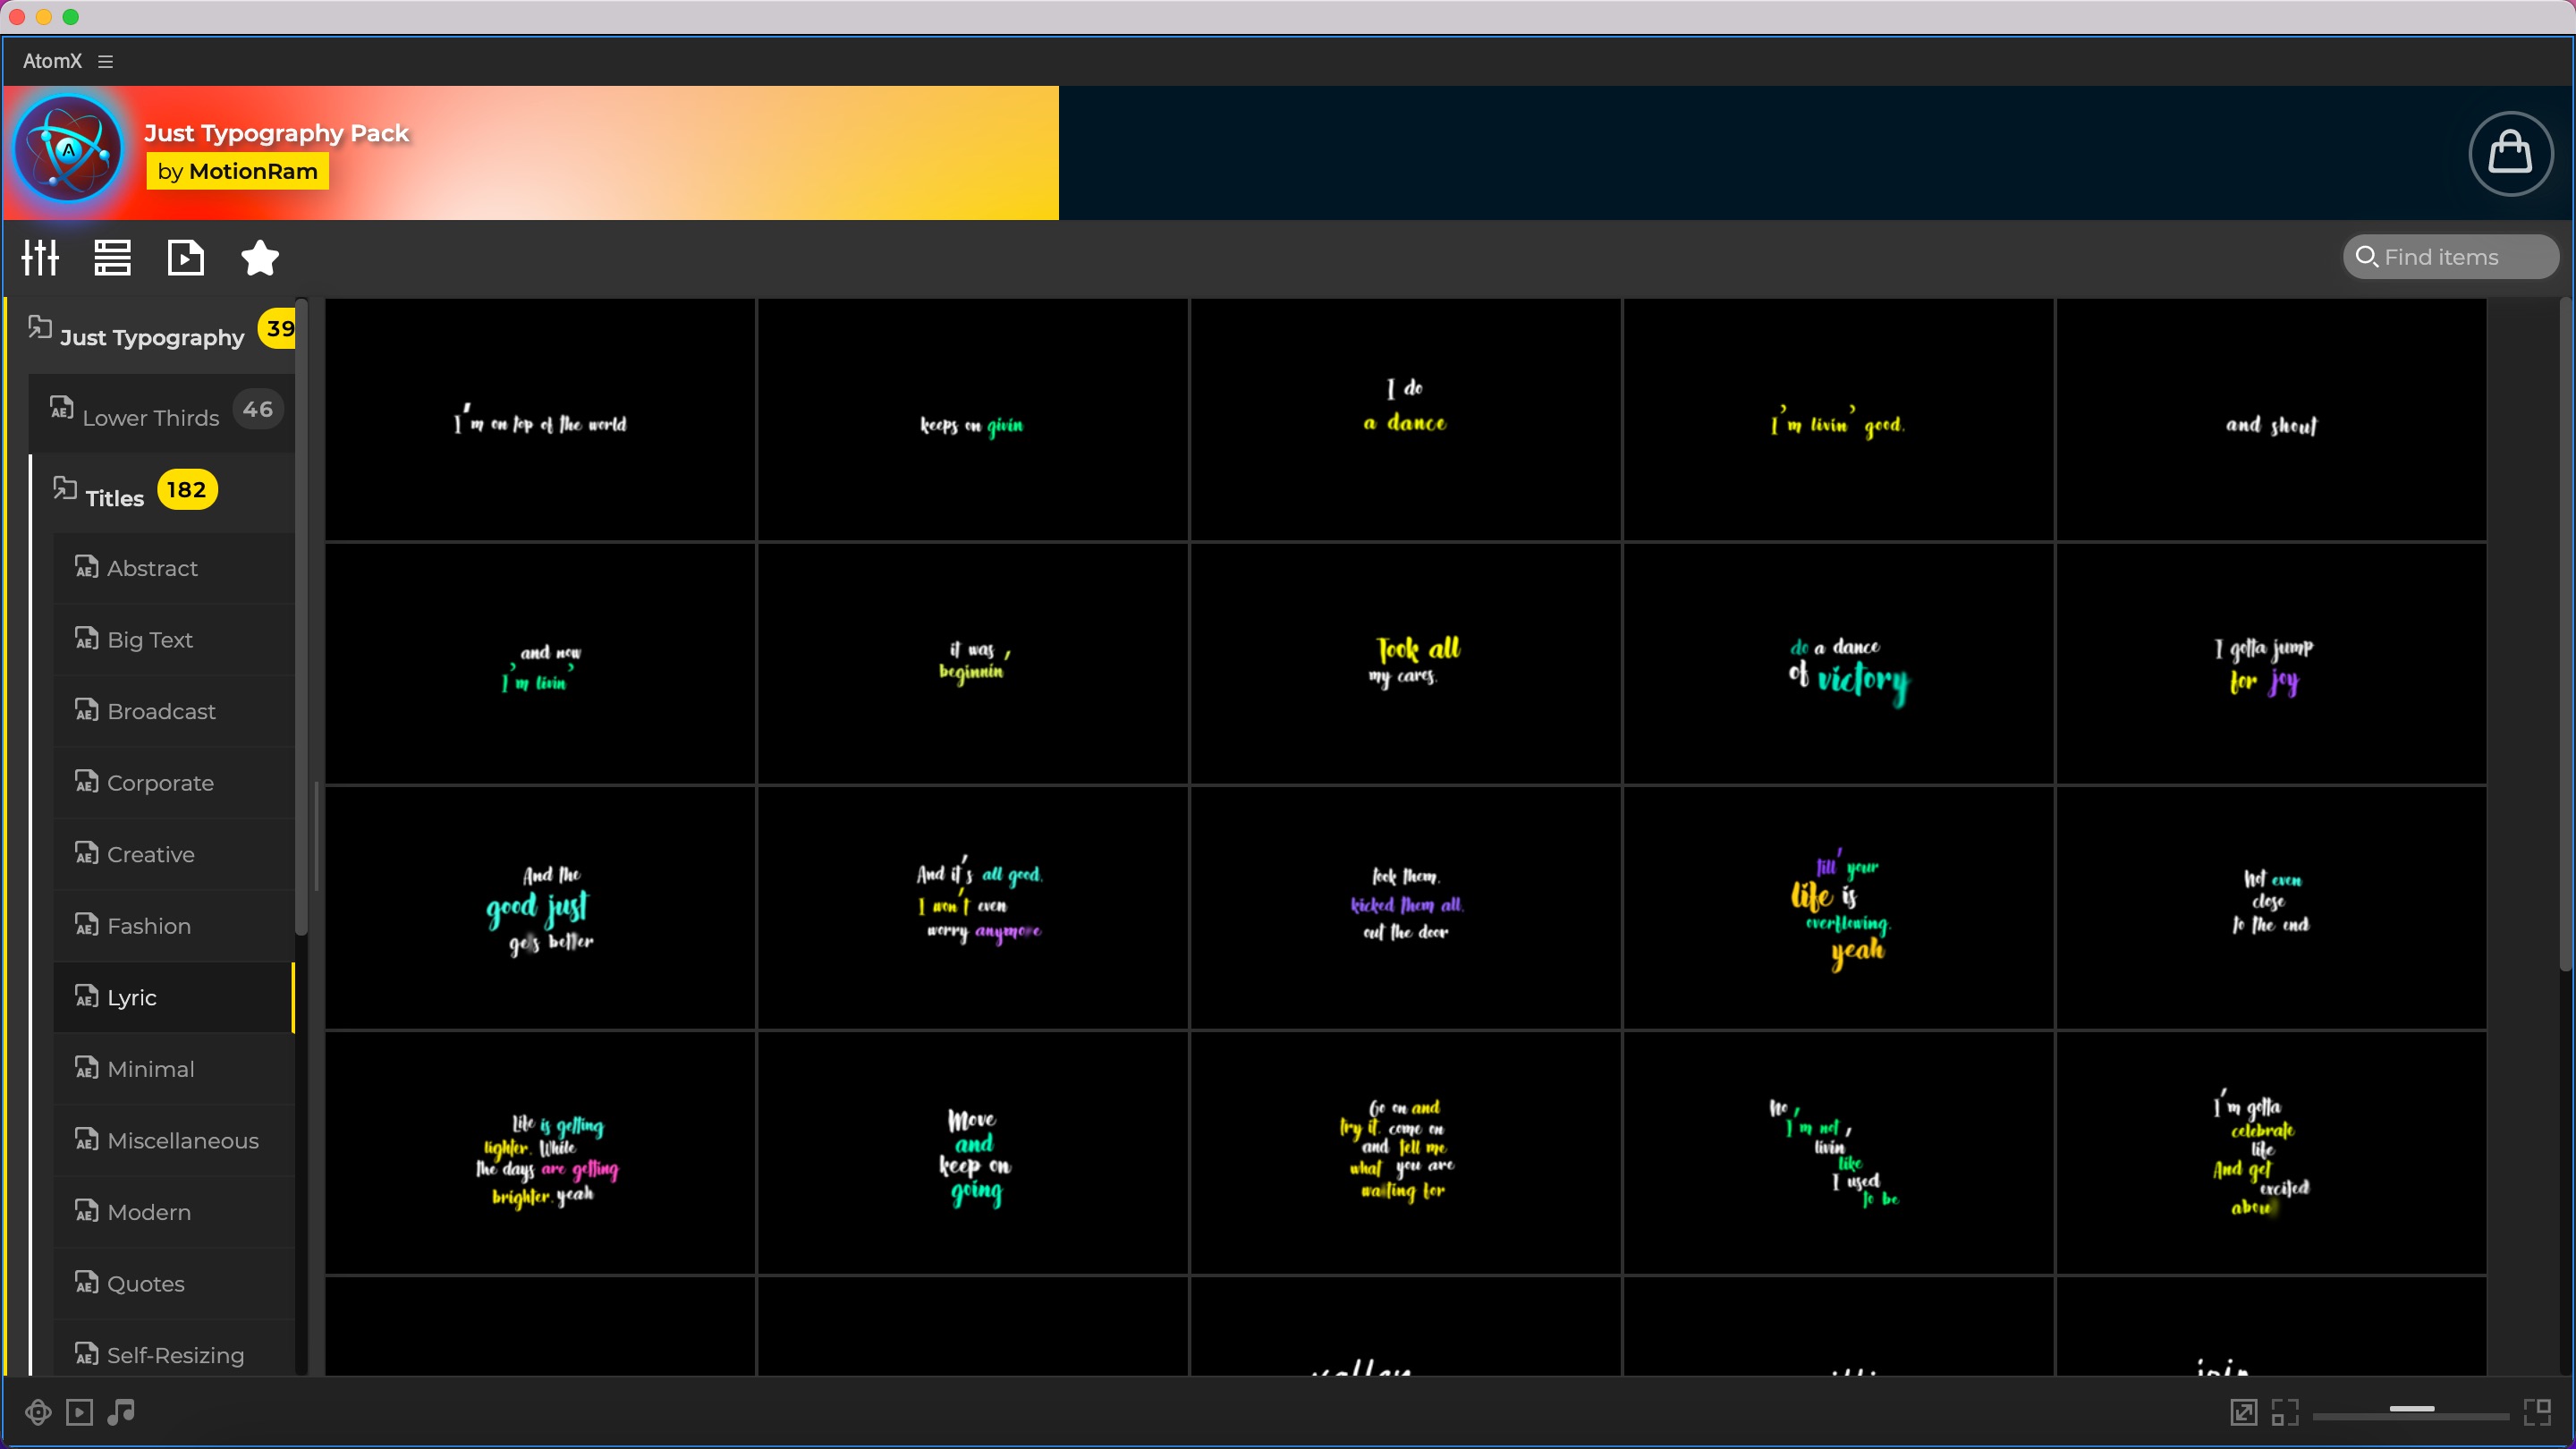The height and width of the screenshot is (1449, 2576).
Task: Open the shopping bag store icon
Action: [x=2510, y=153]
